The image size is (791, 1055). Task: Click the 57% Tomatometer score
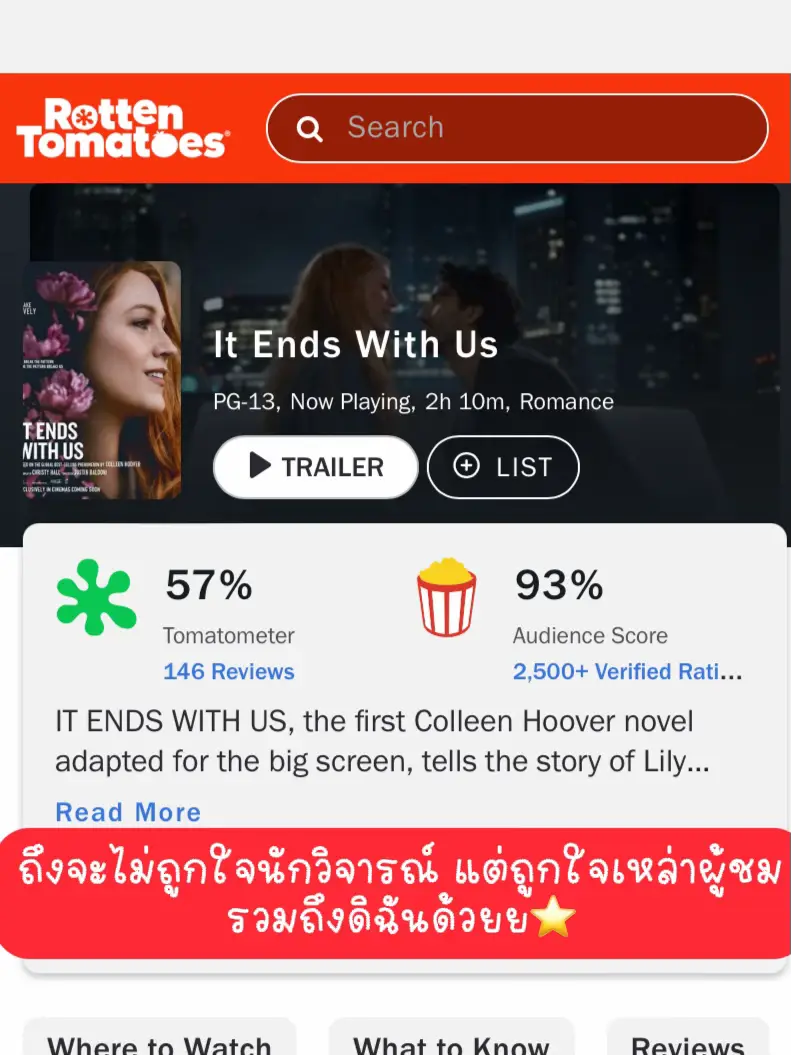tap(209, 585)
